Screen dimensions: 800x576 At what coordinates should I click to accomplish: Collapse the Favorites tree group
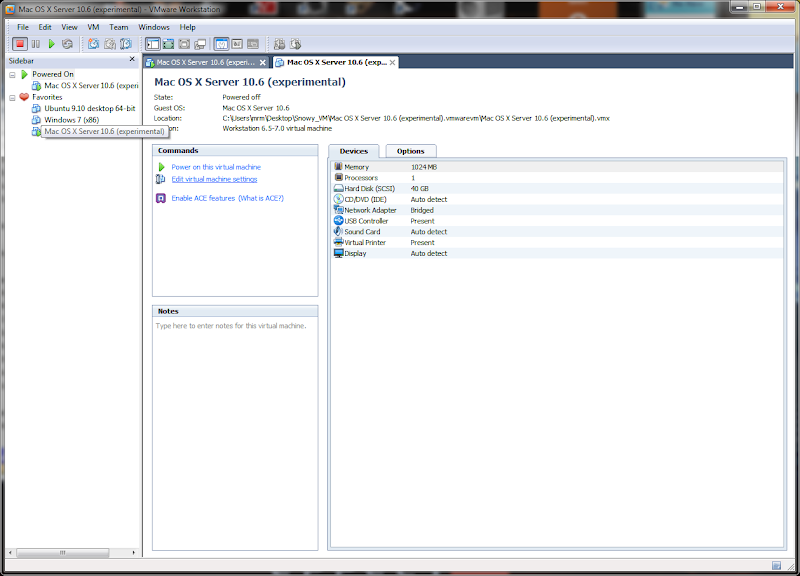tap(12, 97)
